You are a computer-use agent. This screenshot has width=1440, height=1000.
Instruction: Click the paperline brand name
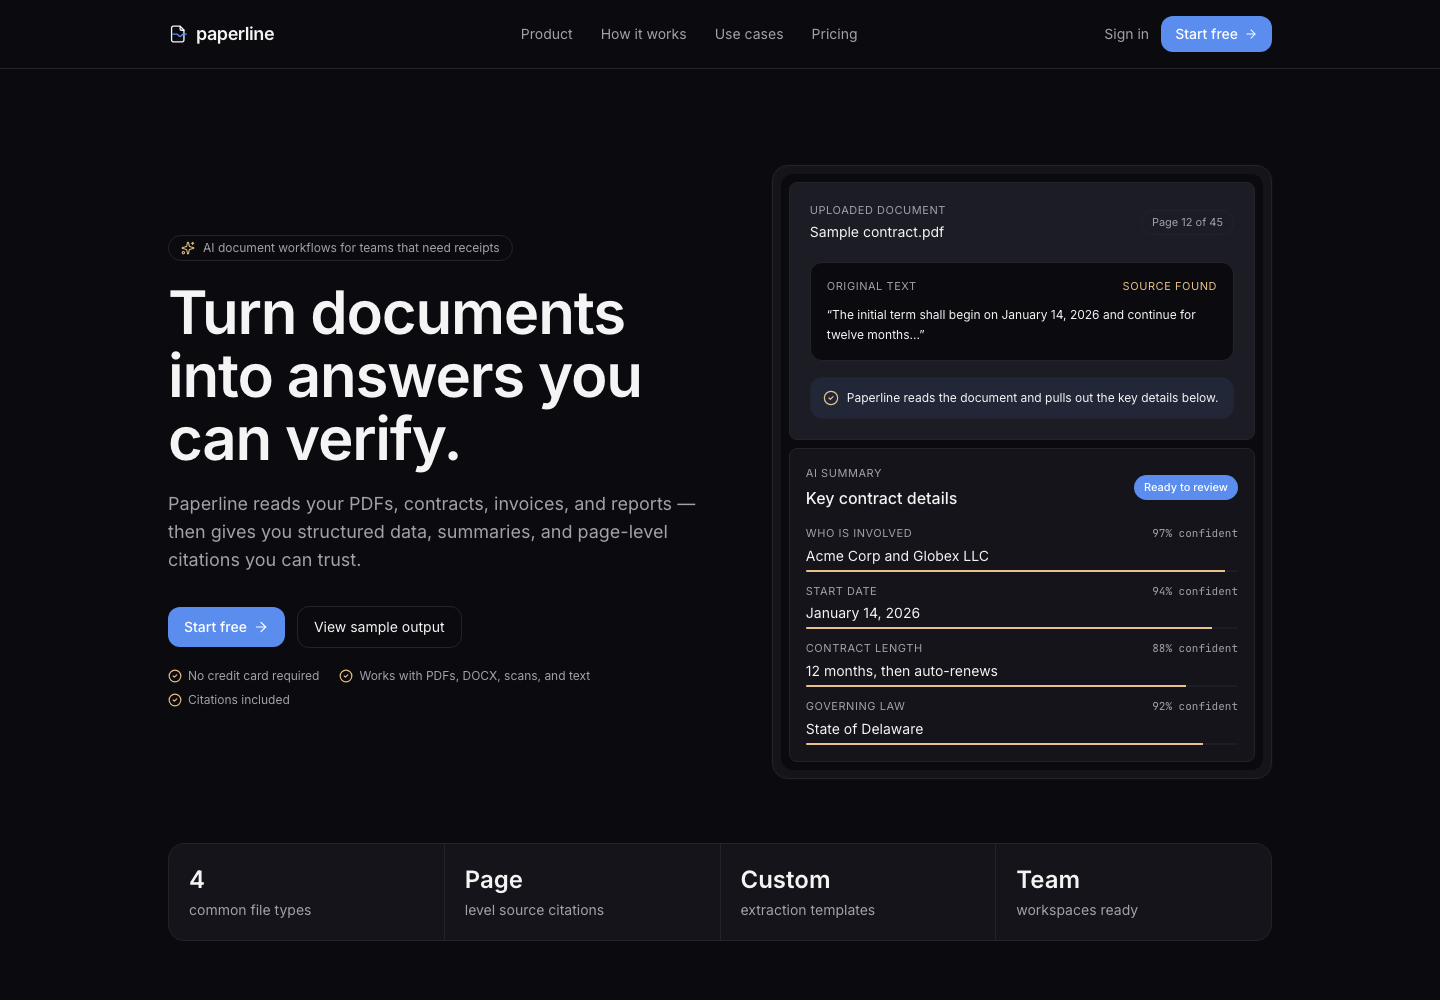pyautogui.click(x=235, y=34)
